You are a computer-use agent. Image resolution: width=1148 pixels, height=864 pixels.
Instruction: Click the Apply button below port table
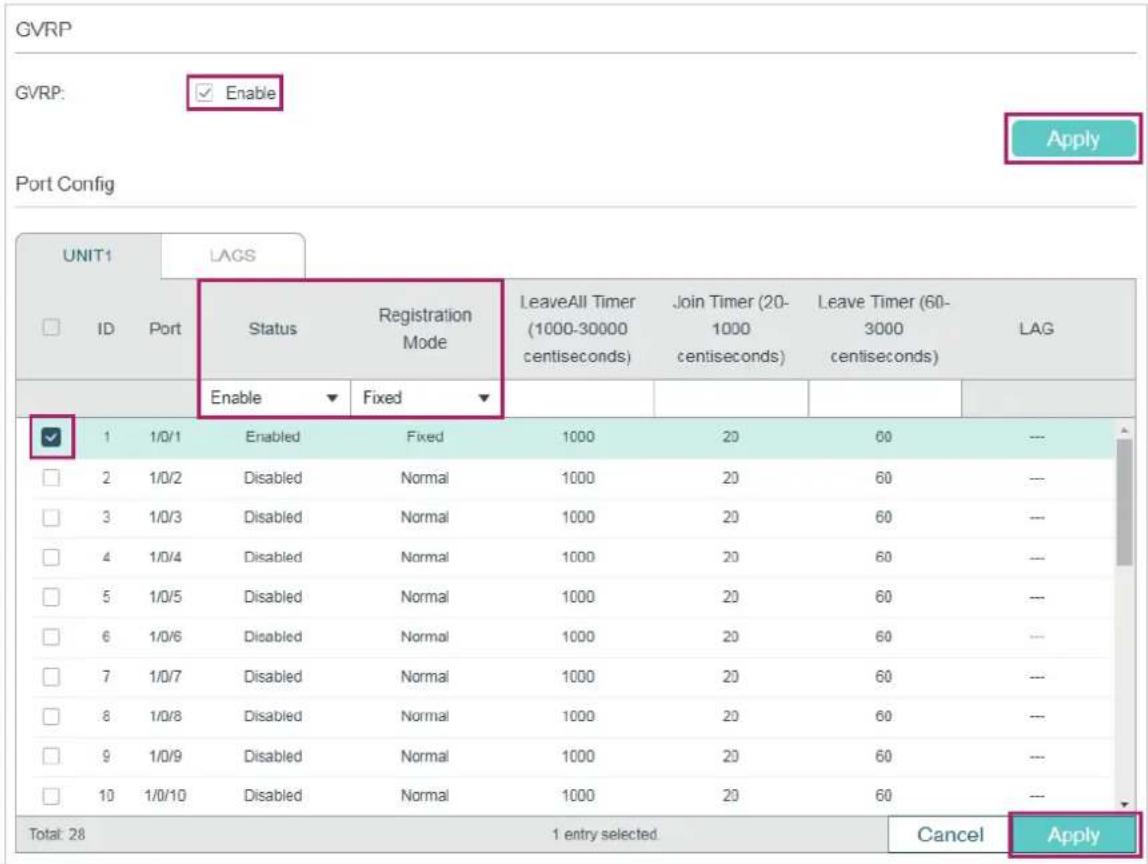point(1073,835)
